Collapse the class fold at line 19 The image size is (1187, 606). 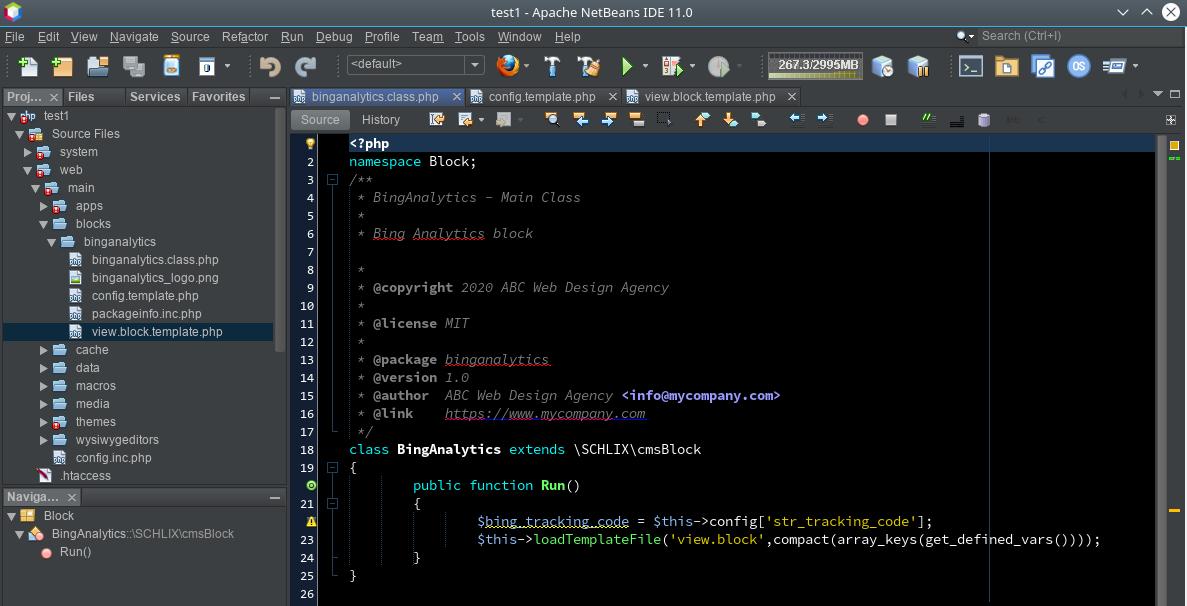tap(332, 468)
